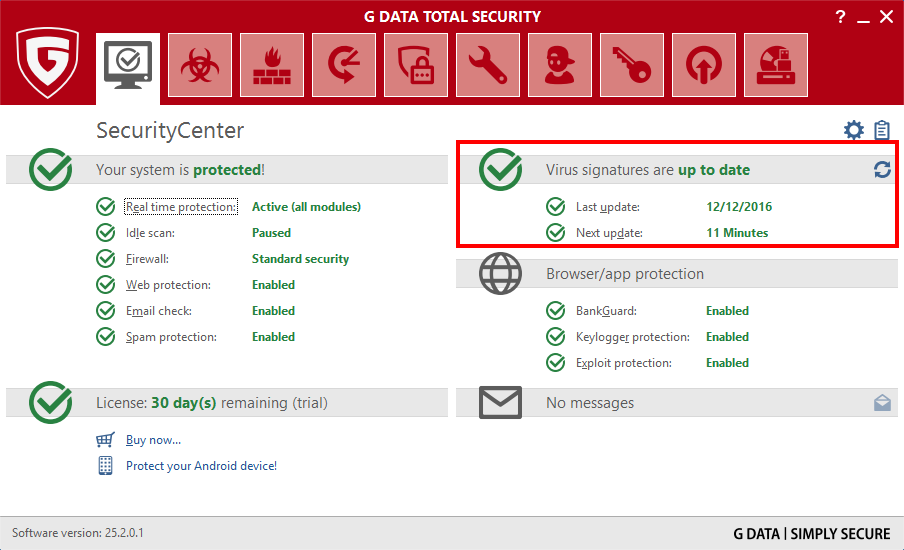Open the Encryption key tab
This screenshot has width=904, height=550.
click(632, 65)
